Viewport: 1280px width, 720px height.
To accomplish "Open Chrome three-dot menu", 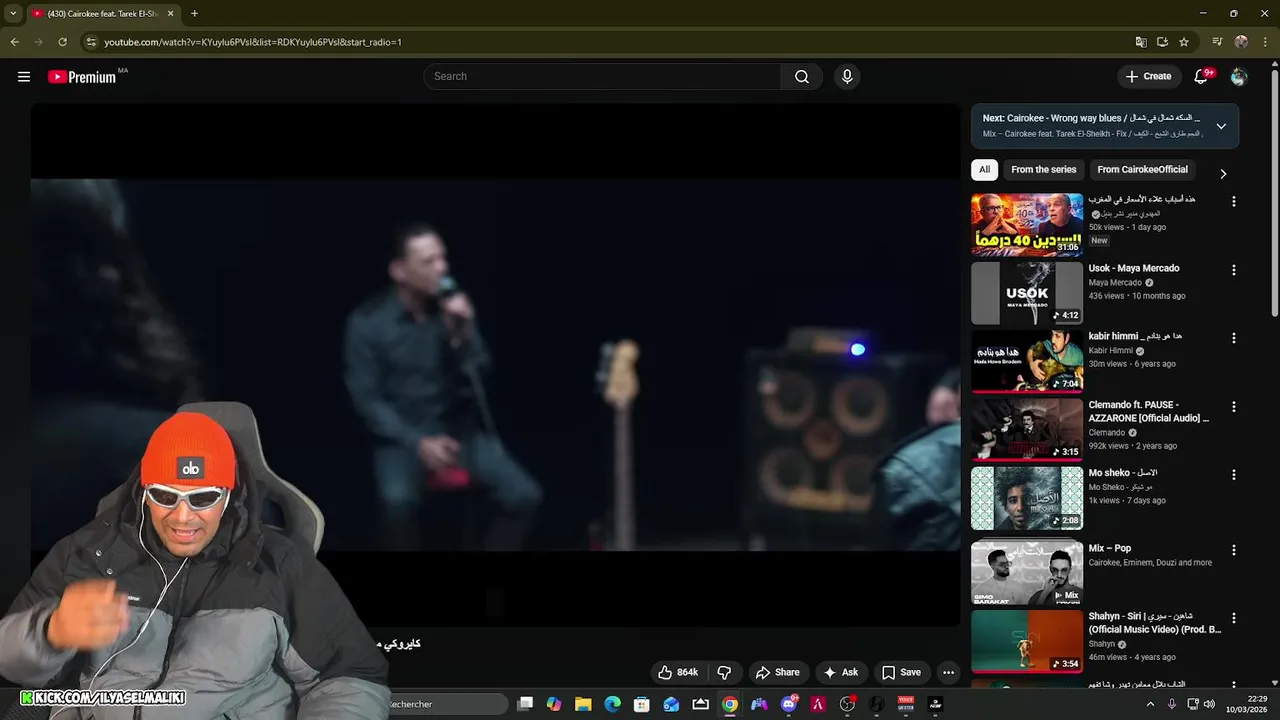I will point(1264,42).
